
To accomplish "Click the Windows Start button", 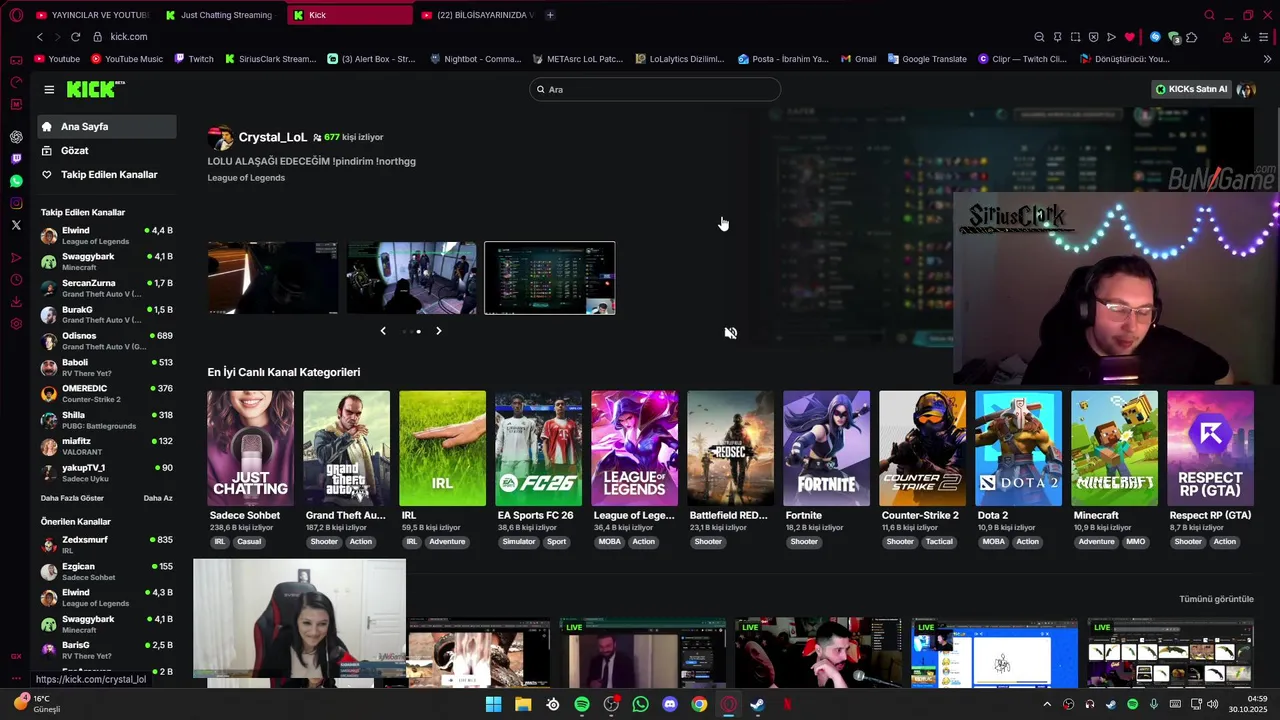I will pos(493,704).
